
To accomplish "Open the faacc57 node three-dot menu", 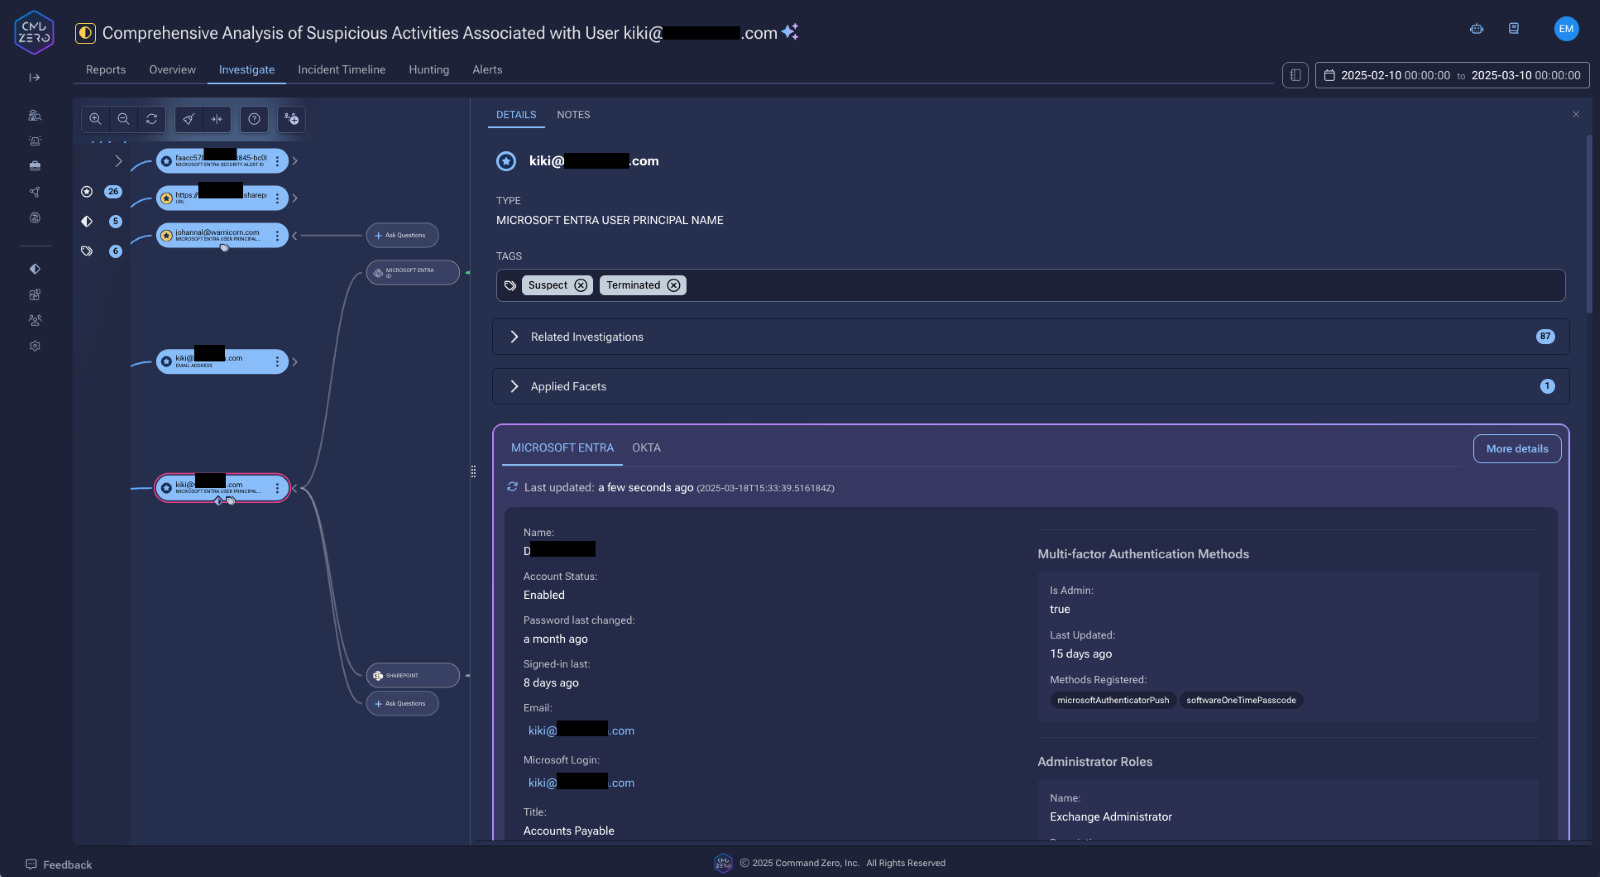I will 278,161.
